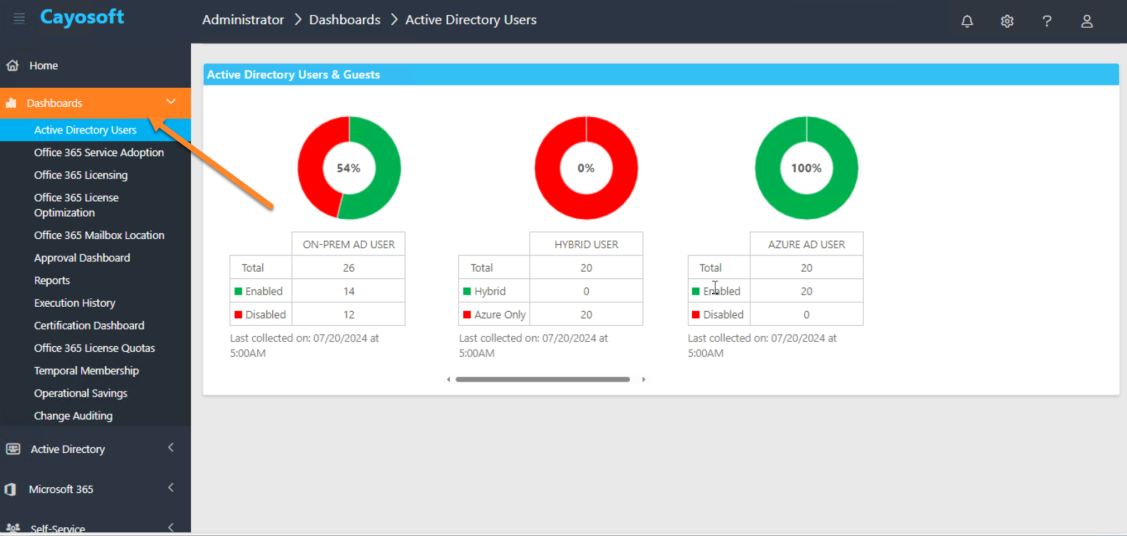Open the settings gear icon
Viewport: 1127px width, 536px height.
click(x=1007, y=21)
